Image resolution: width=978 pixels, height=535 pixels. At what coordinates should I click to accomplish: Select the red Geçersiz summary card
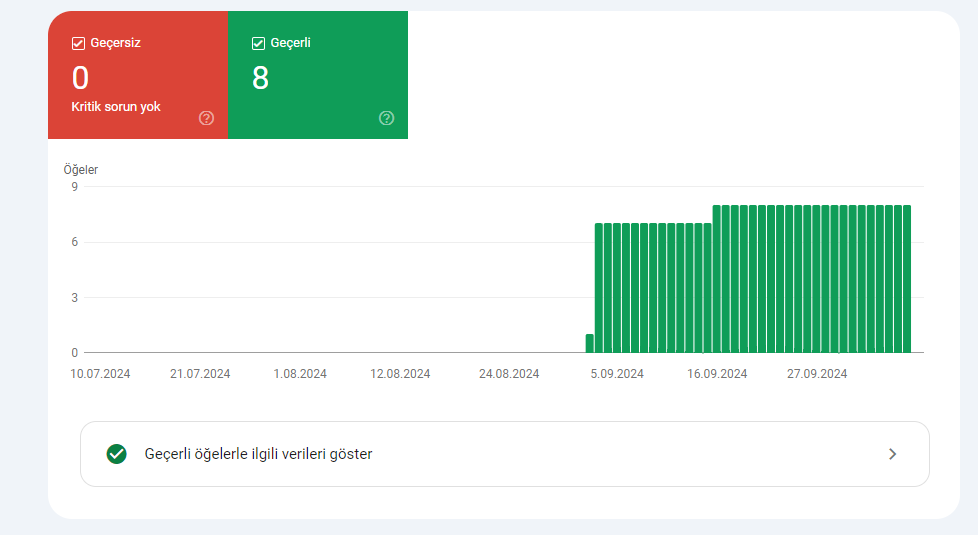pyautogui.click(x=138, y=75)
